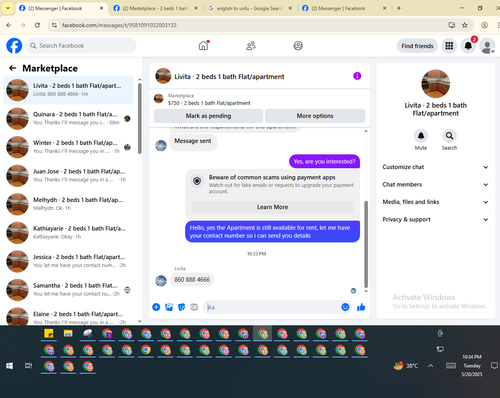Screen dimensions: 500x398
Task: Expand Media, files and links section
Action: [435, 202]
